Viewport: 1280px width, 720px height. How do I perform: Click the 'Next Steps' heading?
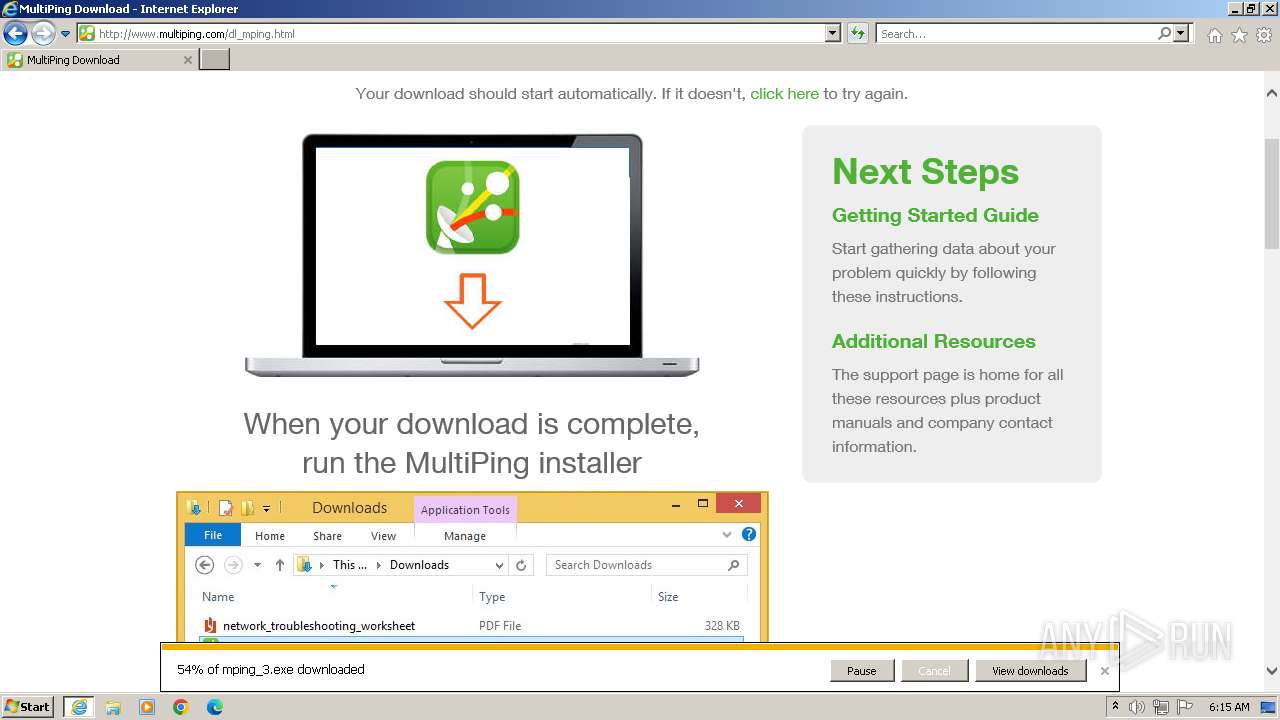(x=925, y=172)
